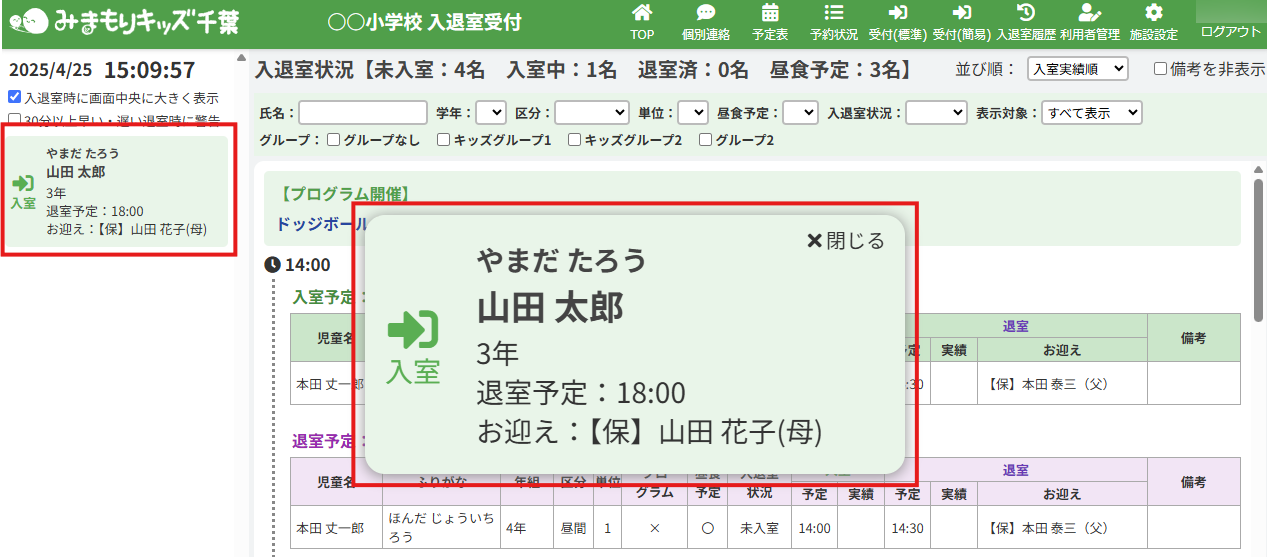The width and height of the screenshot is (1267, 557).
Task: Expand the 表示対象 dropdown
Action: coord(1091,113)
